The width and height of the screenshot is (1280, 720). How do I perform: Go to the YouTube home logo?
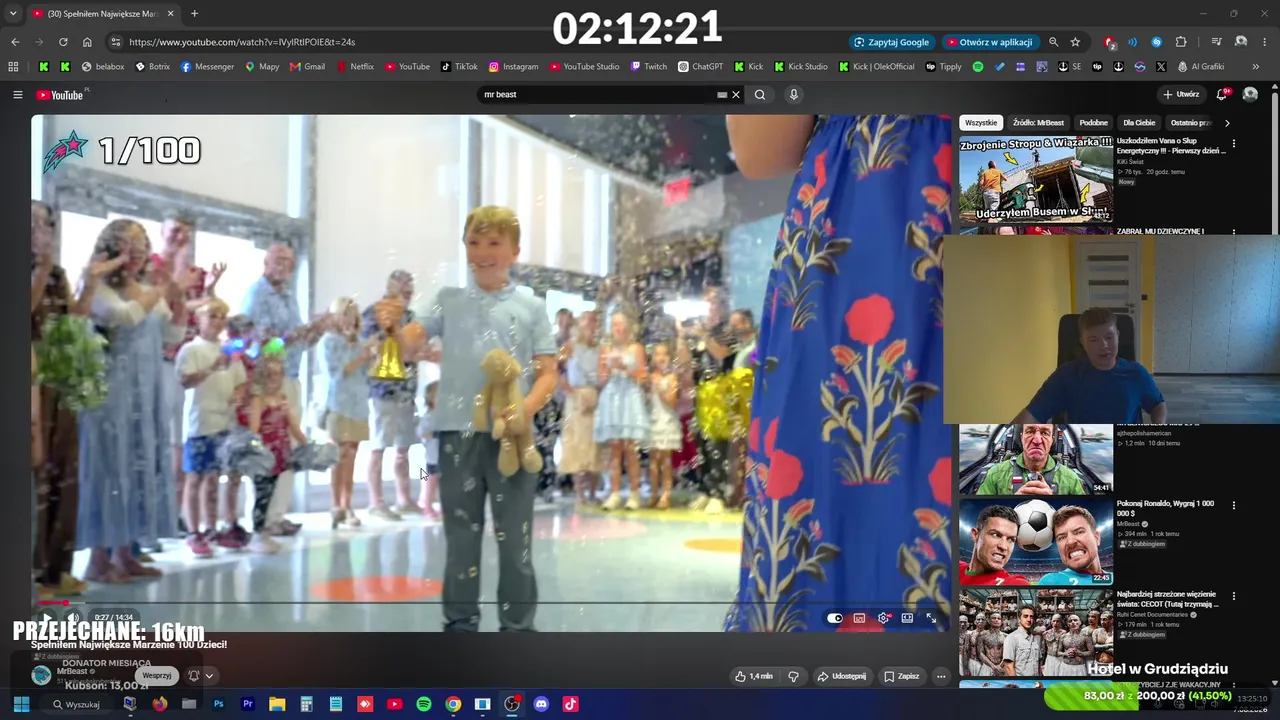(60, 95)
